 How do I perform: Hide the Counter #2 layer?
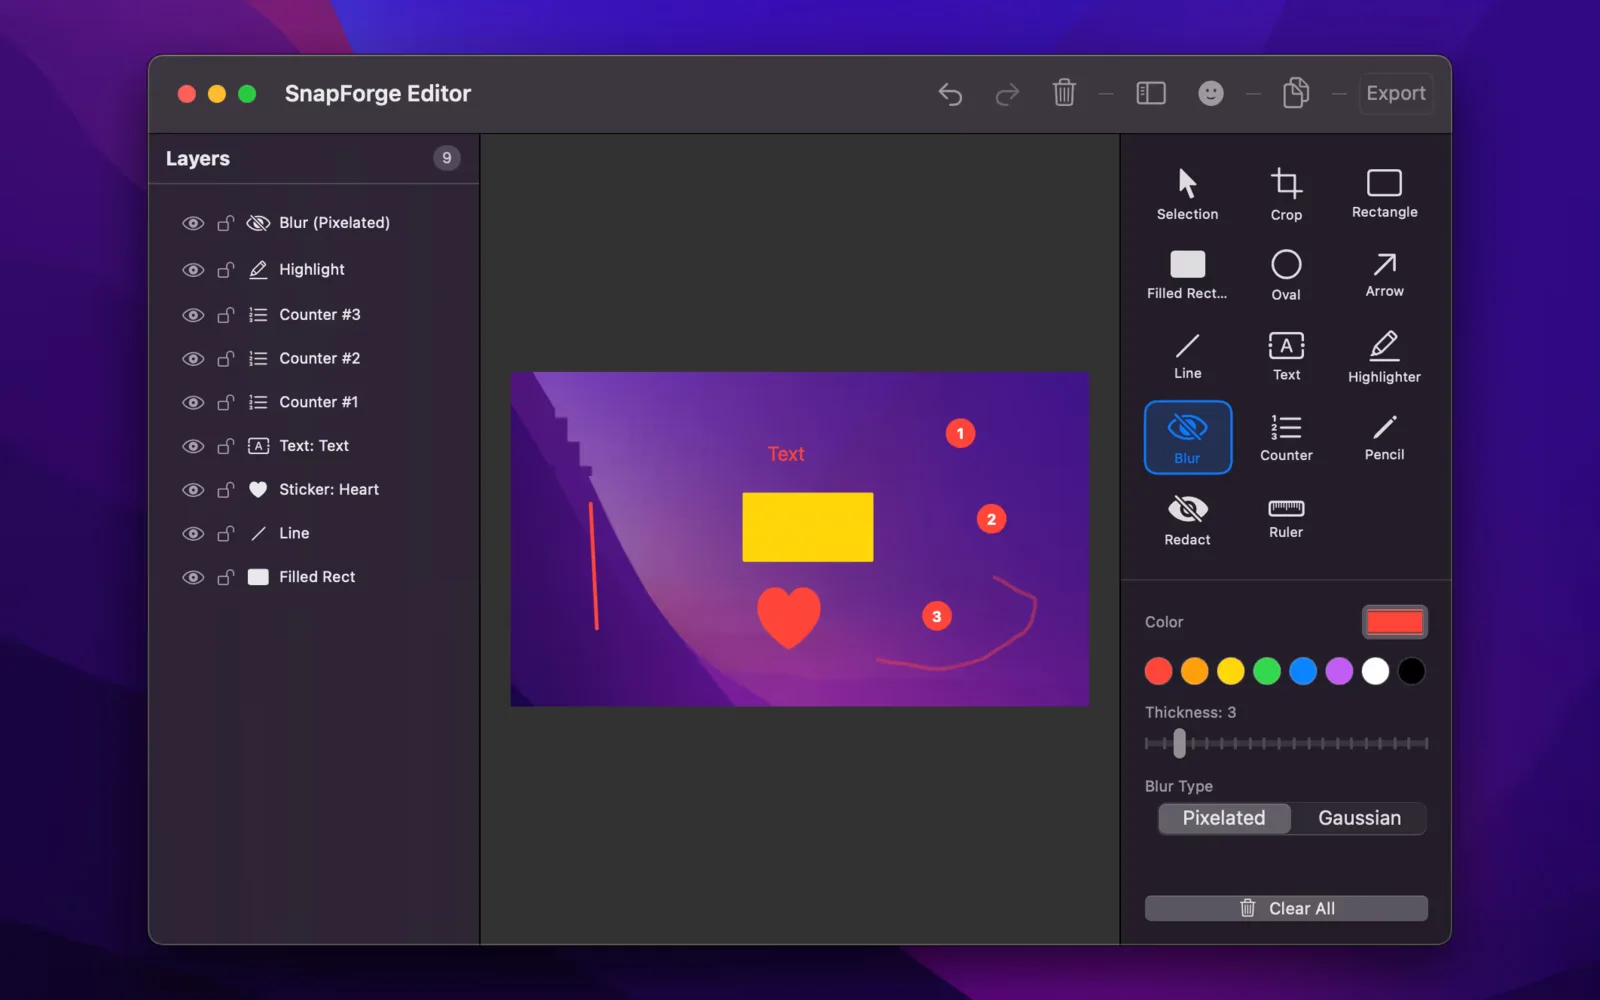click(193, 359)
